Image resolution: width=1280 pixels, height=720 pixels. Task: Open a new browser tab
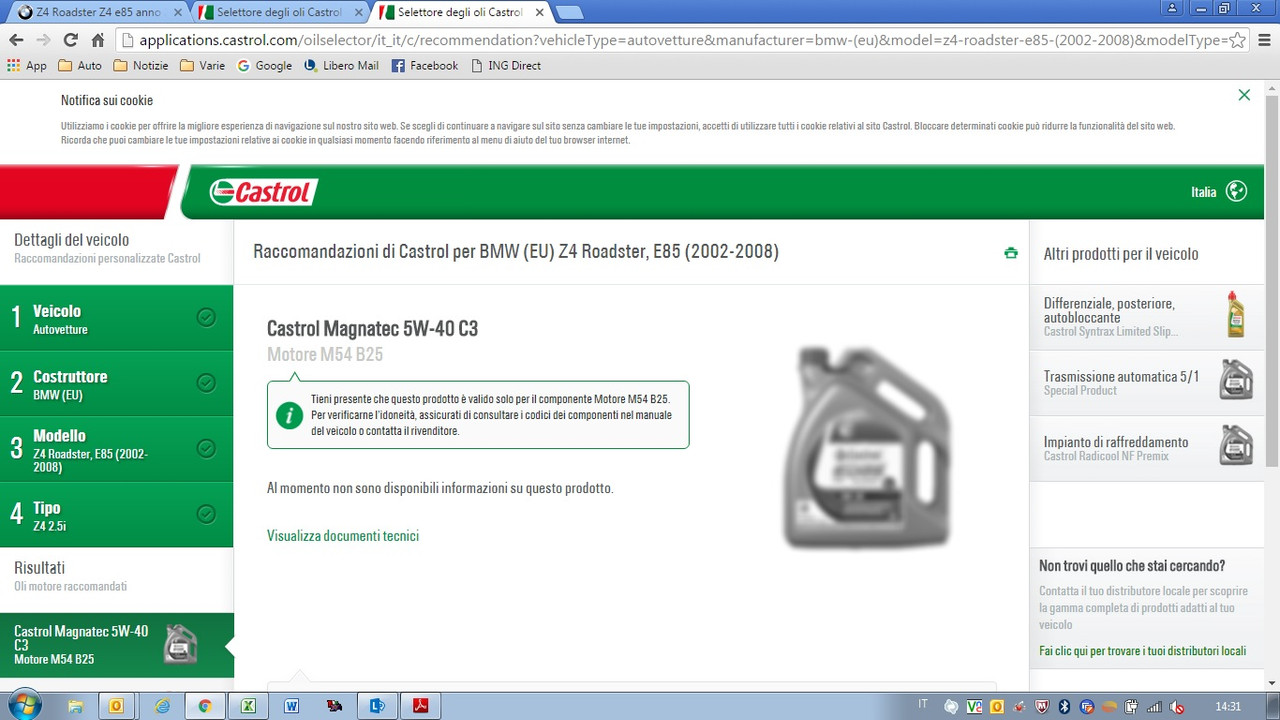[x=568, y=12]
